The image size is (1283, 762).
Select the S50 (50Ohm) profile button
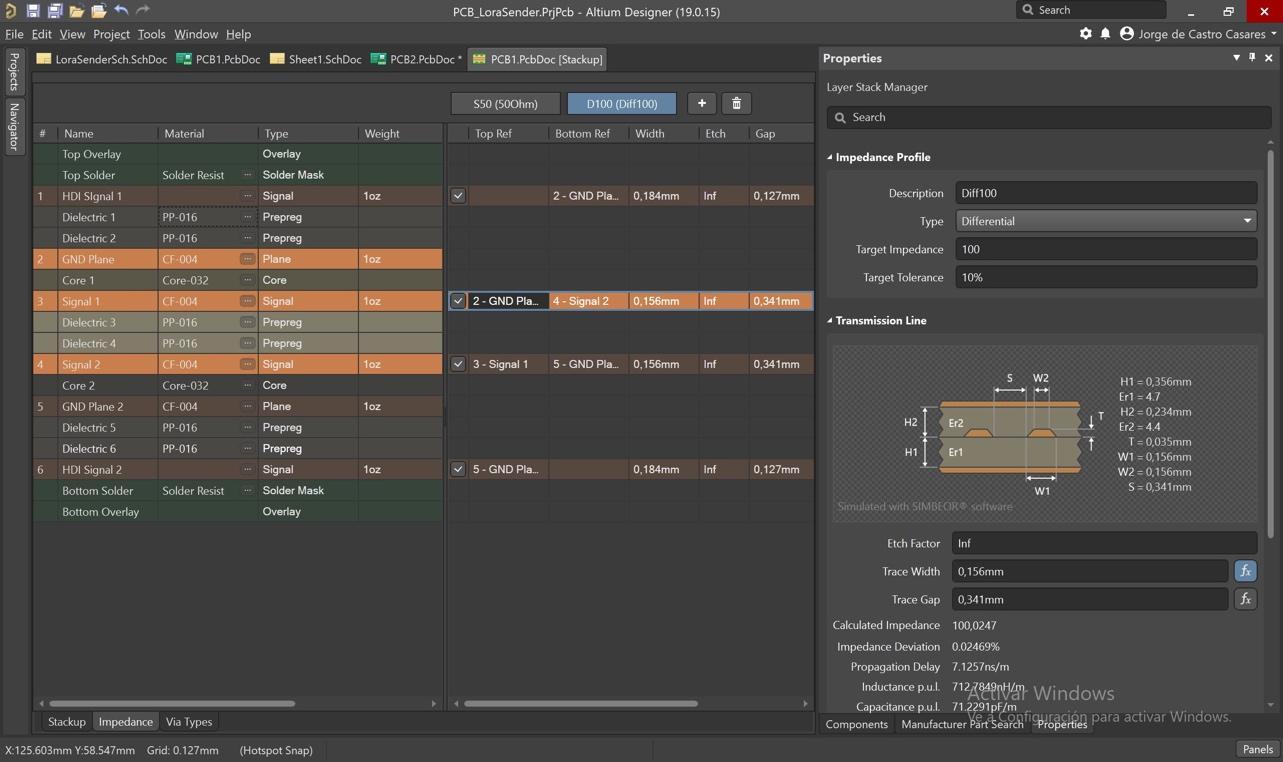[505, 103]
